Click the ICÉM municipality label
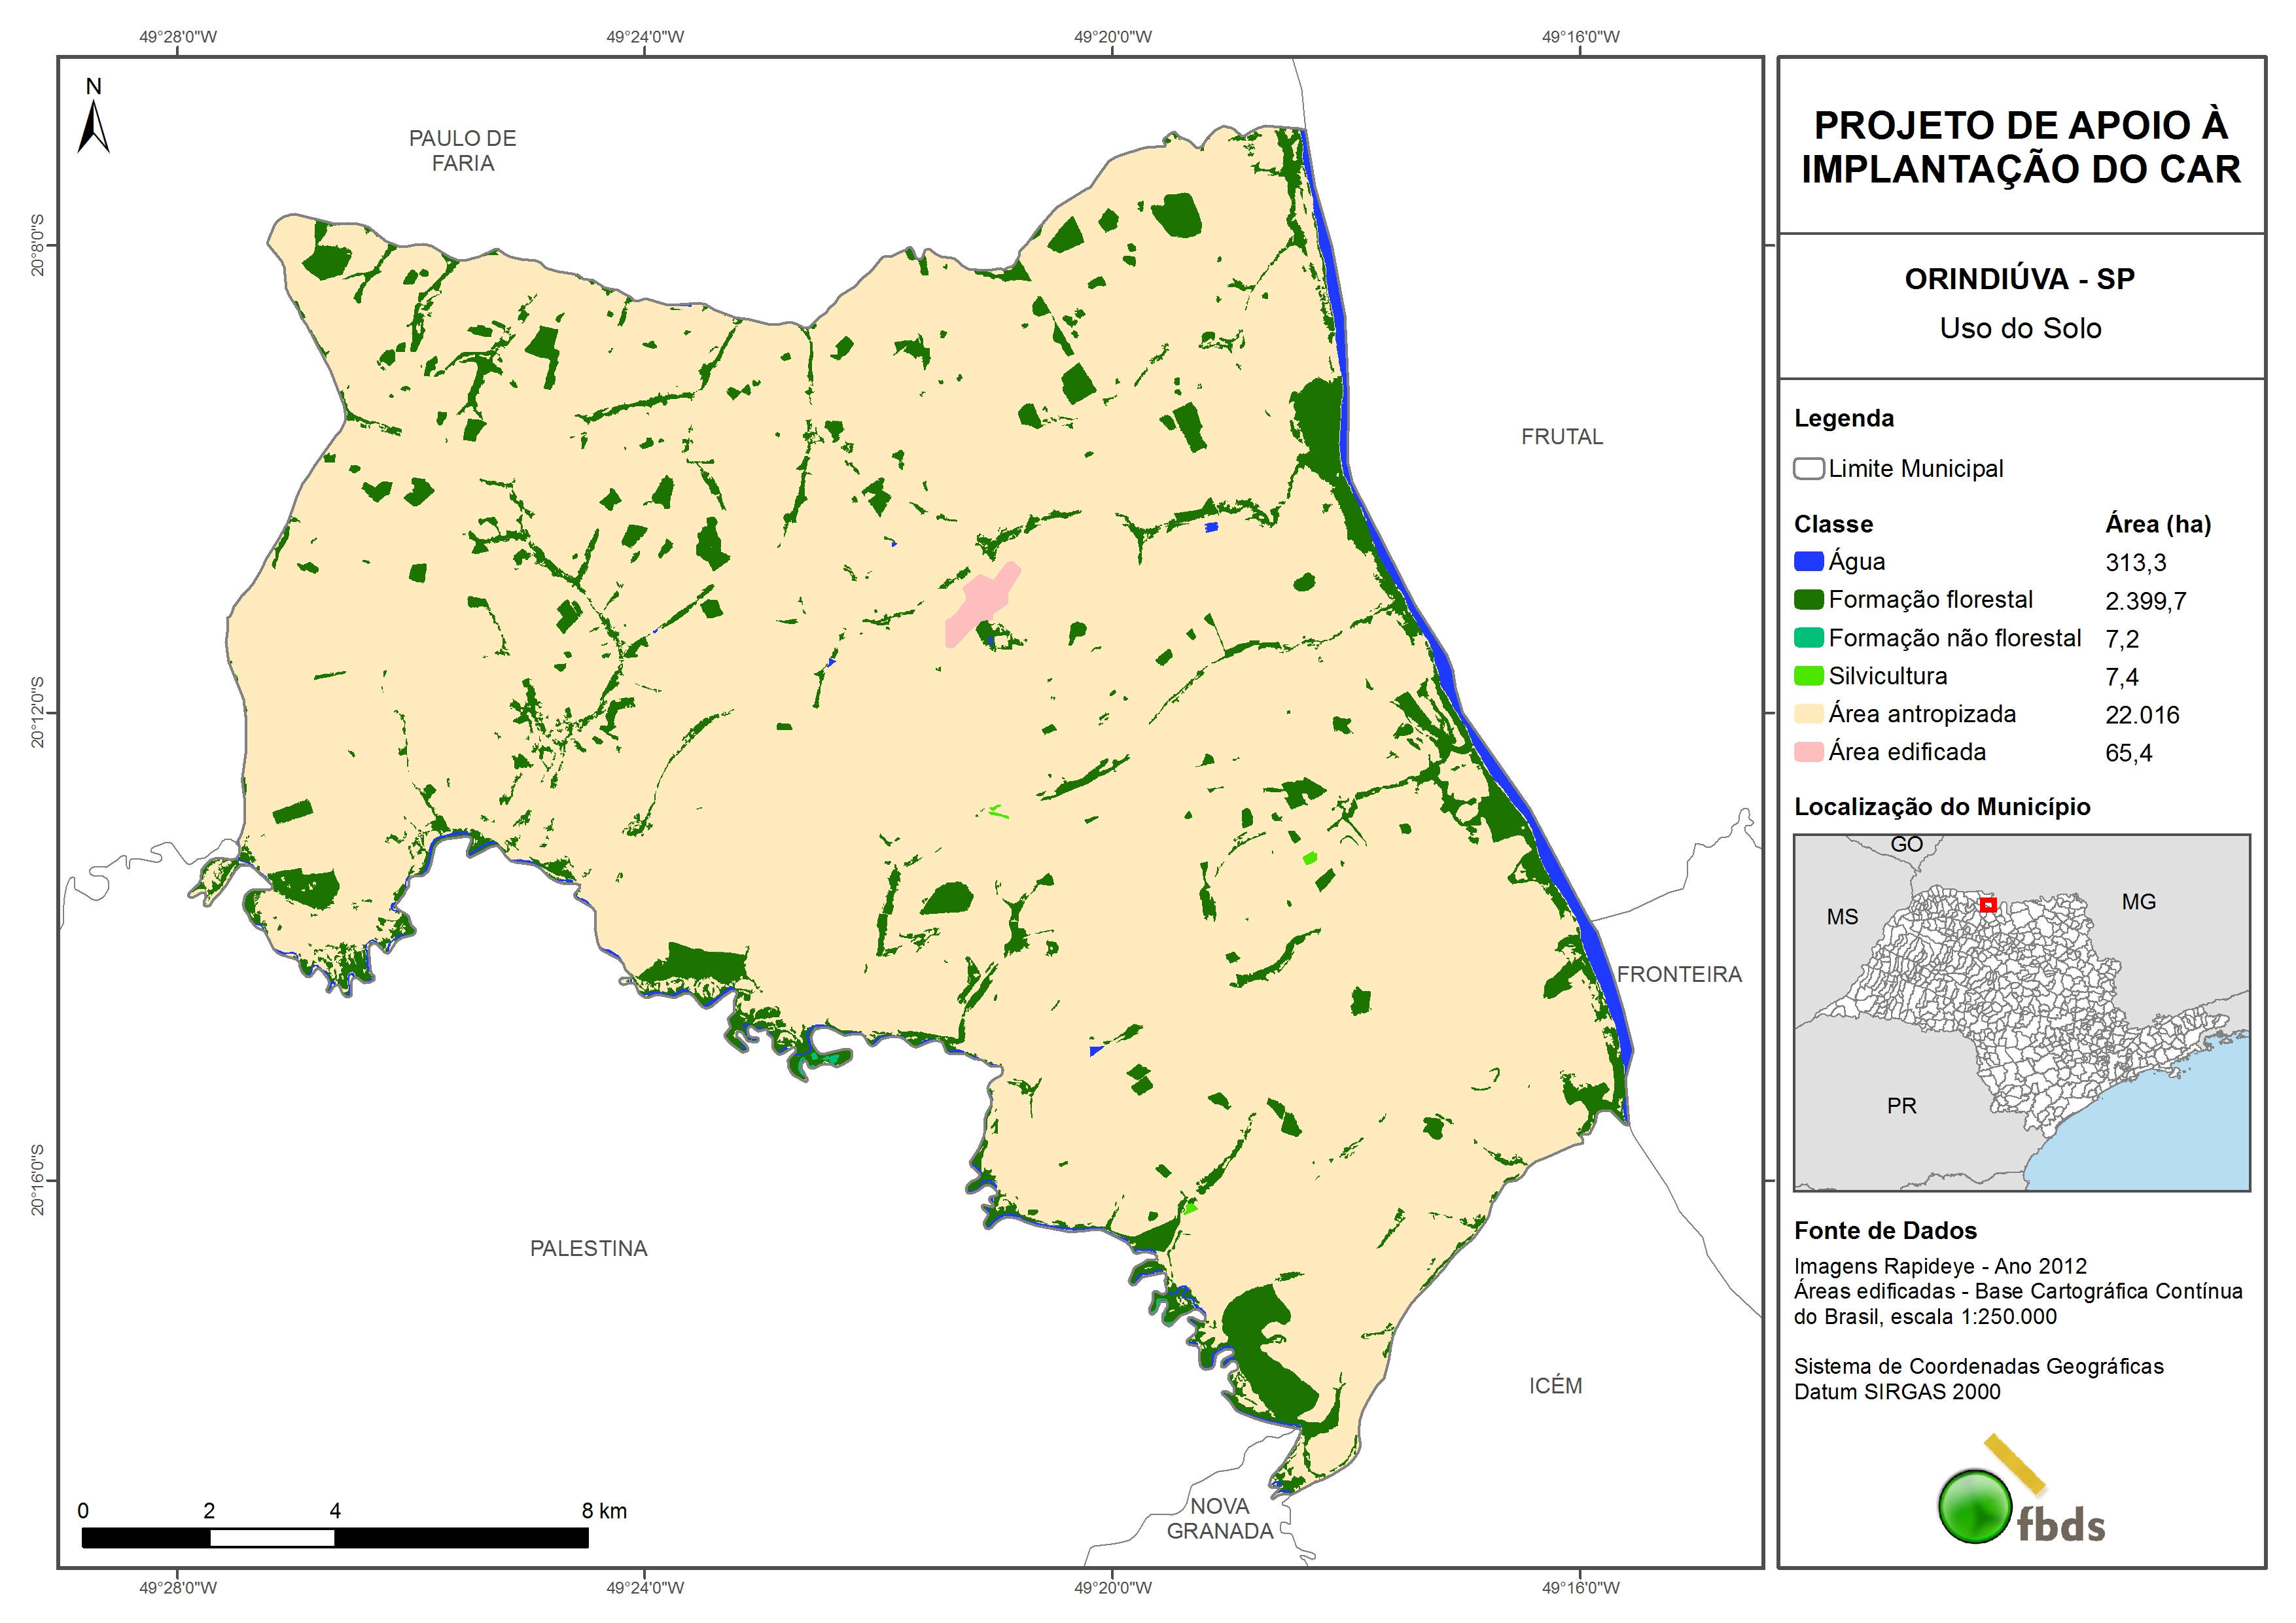 (x=1555, y=1386)
